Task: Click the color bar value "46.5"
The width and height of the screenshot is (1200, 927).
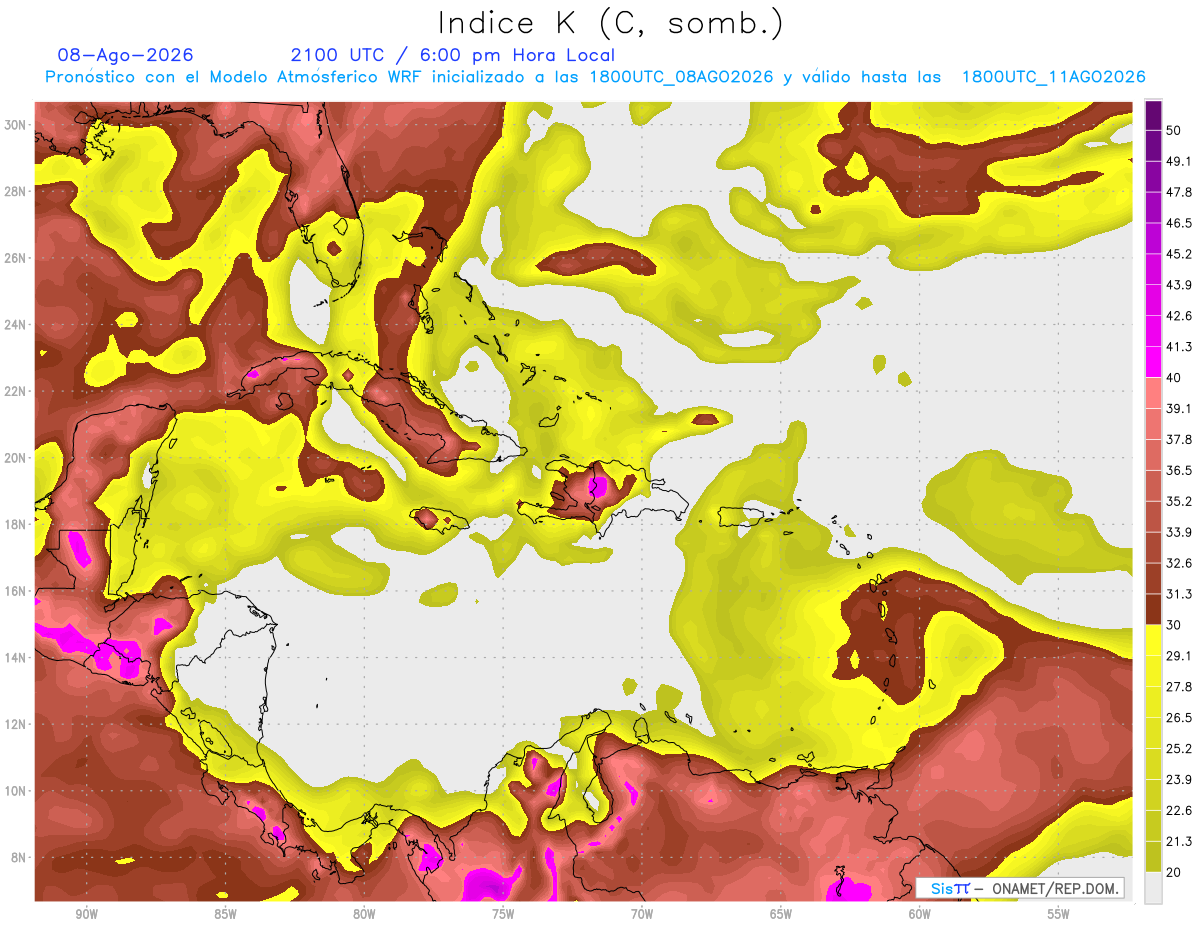Action: (1179, 223)
